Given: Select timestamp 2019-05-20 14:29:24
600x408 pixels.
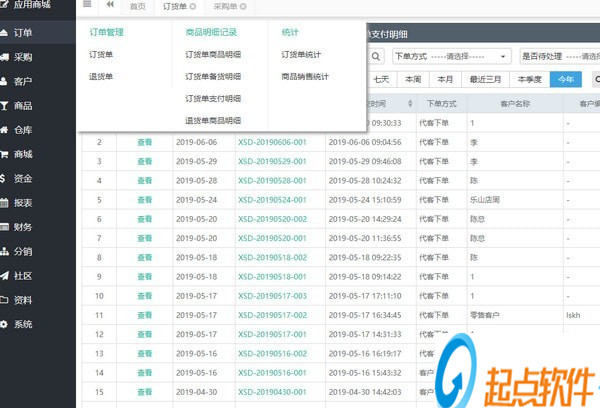Looking at the screenshot, I should (x=365, y=219).
